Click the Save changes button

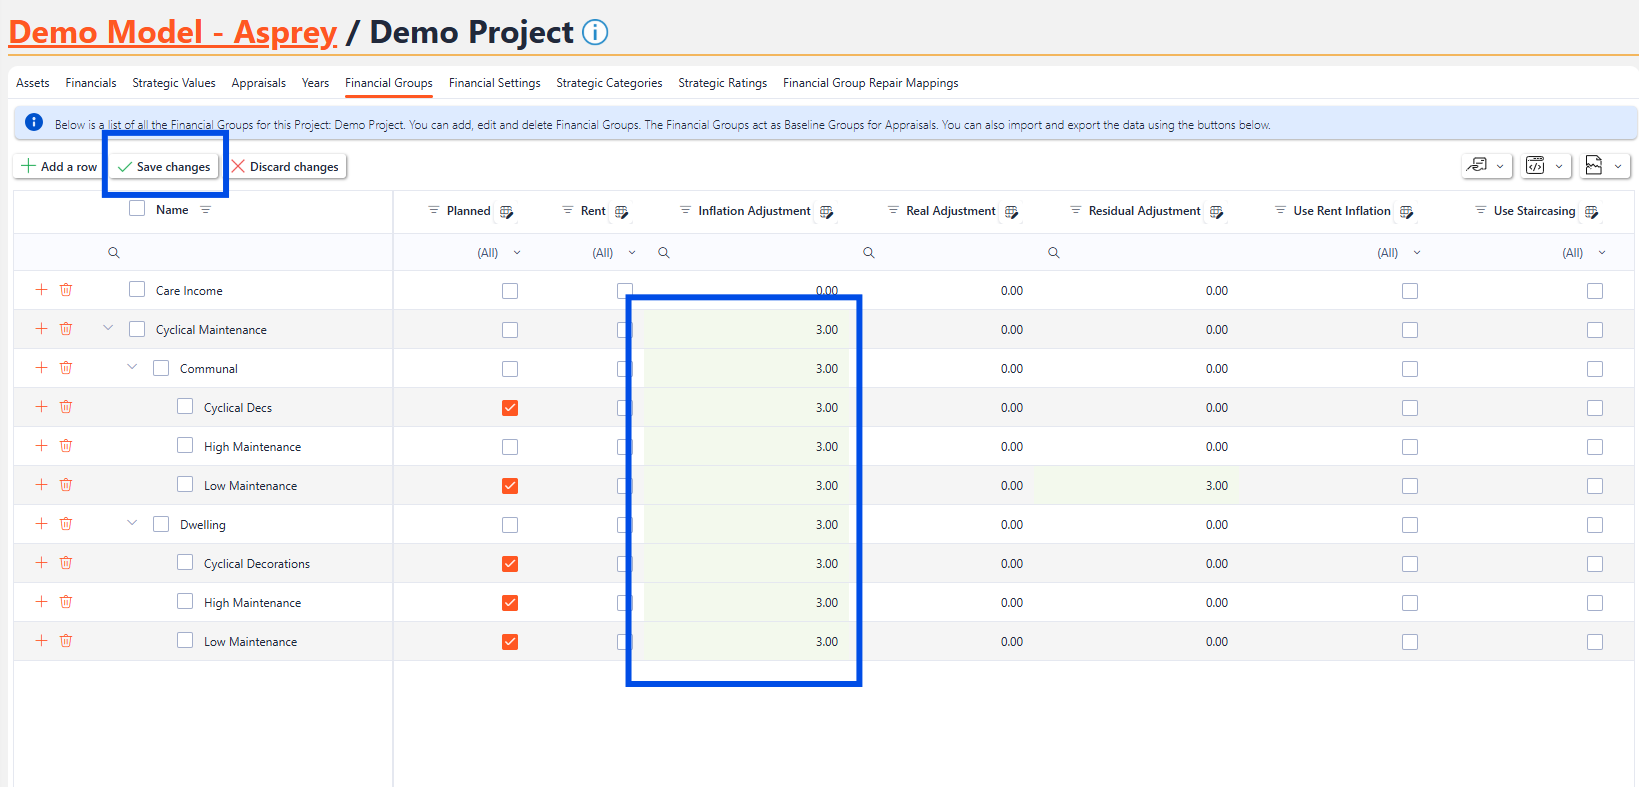pyautogui.click(x=164, y=167)
